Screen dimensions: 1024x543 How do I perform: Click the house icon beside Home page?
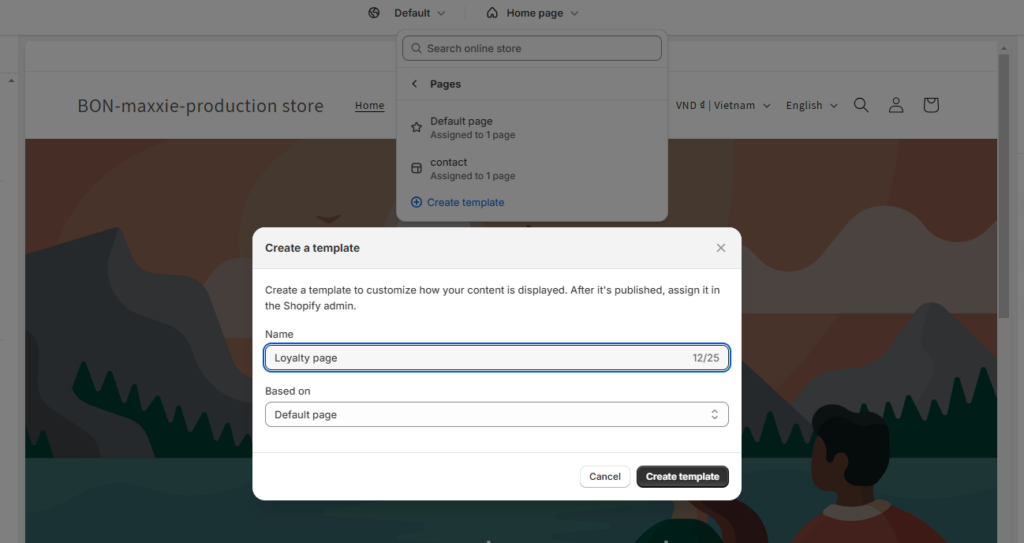click(492, 13)
